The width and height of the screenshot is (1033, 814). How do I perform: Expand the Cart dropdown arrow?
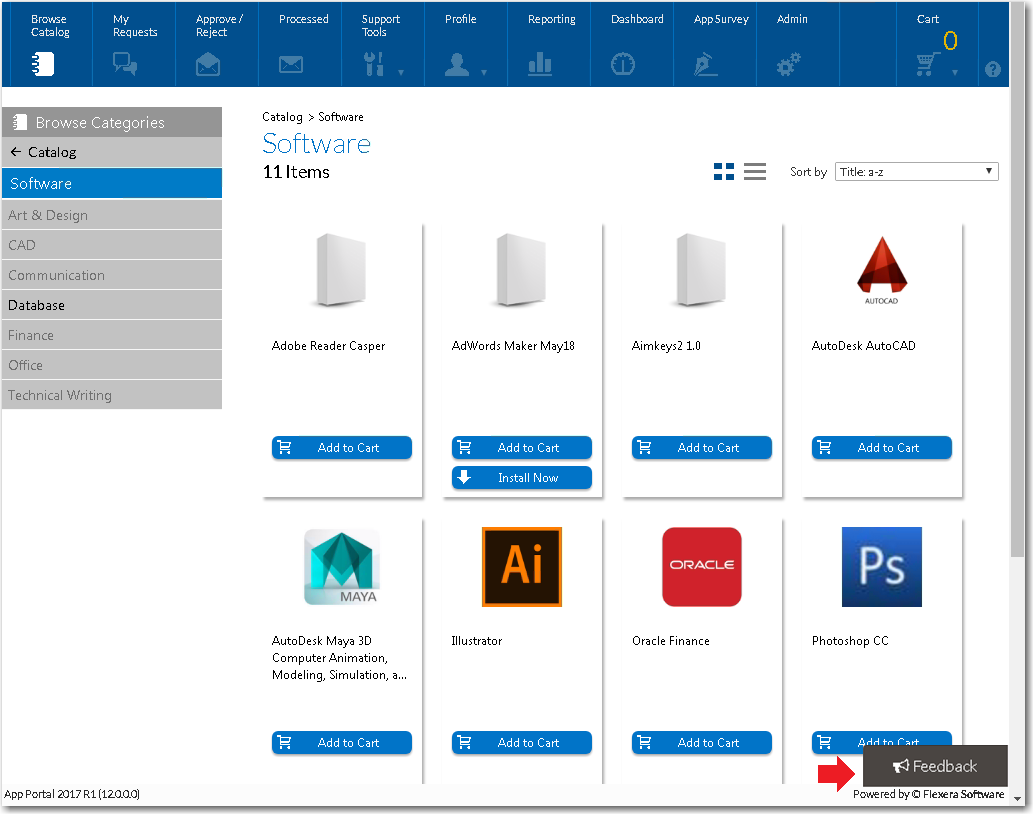[x=955, y=72]
